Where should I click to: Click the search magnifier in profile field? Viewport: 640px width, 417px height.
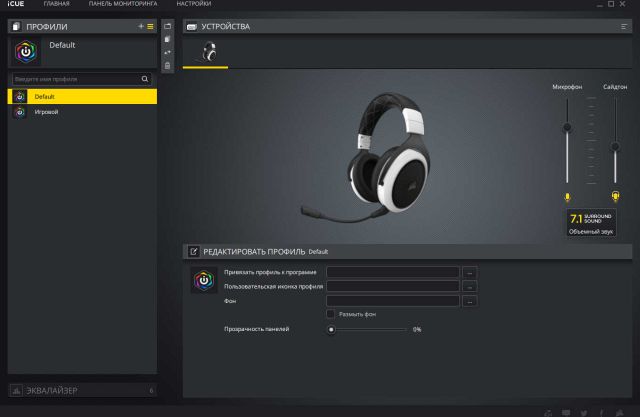pos(145,78)
